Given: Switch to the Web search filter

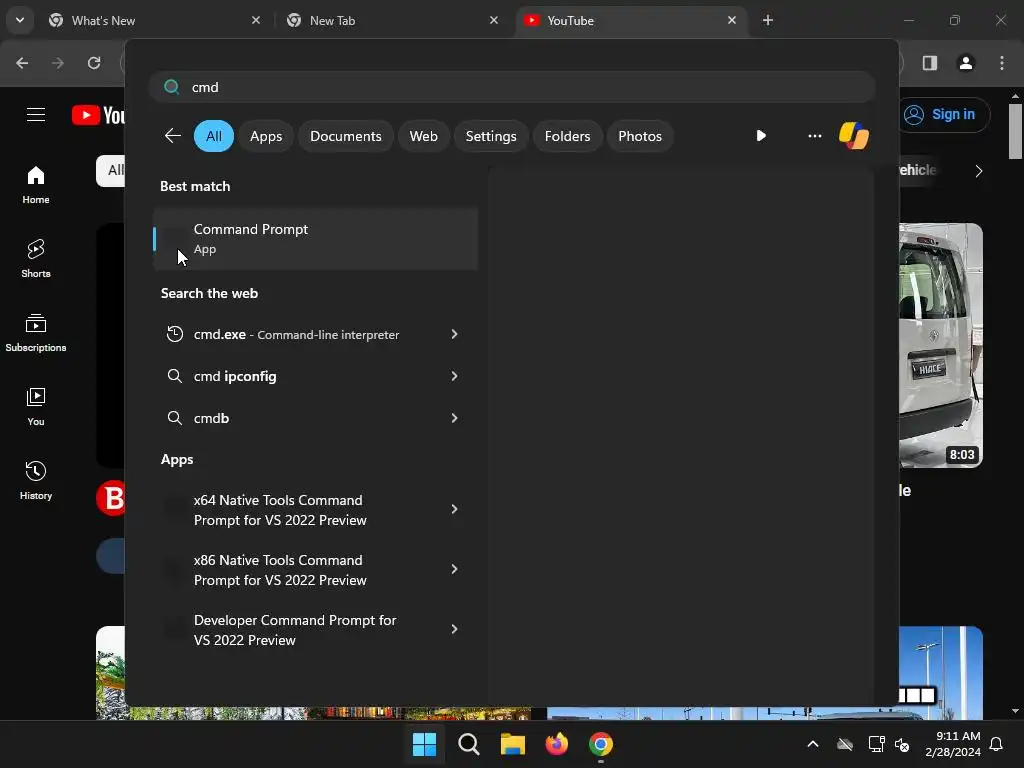Looking at the screenshot, I should [423, 136].
